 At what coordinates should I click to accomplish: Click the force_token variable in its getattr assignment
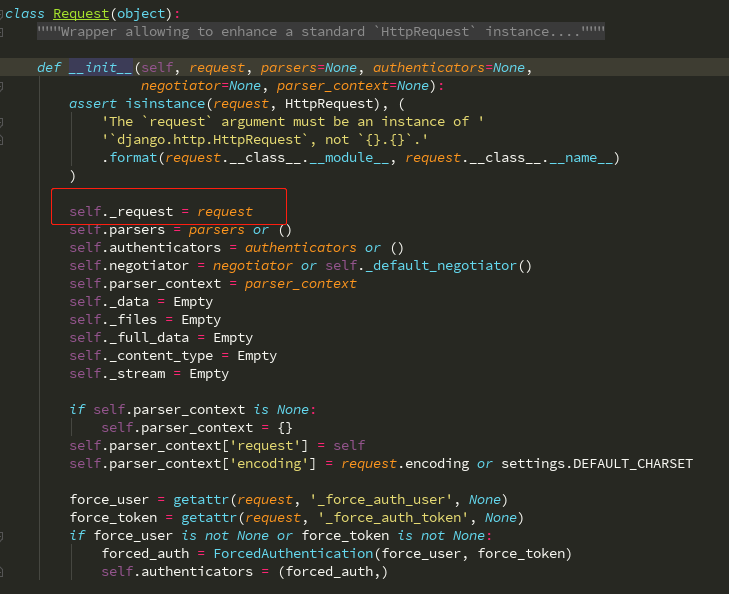click(113, 518)
